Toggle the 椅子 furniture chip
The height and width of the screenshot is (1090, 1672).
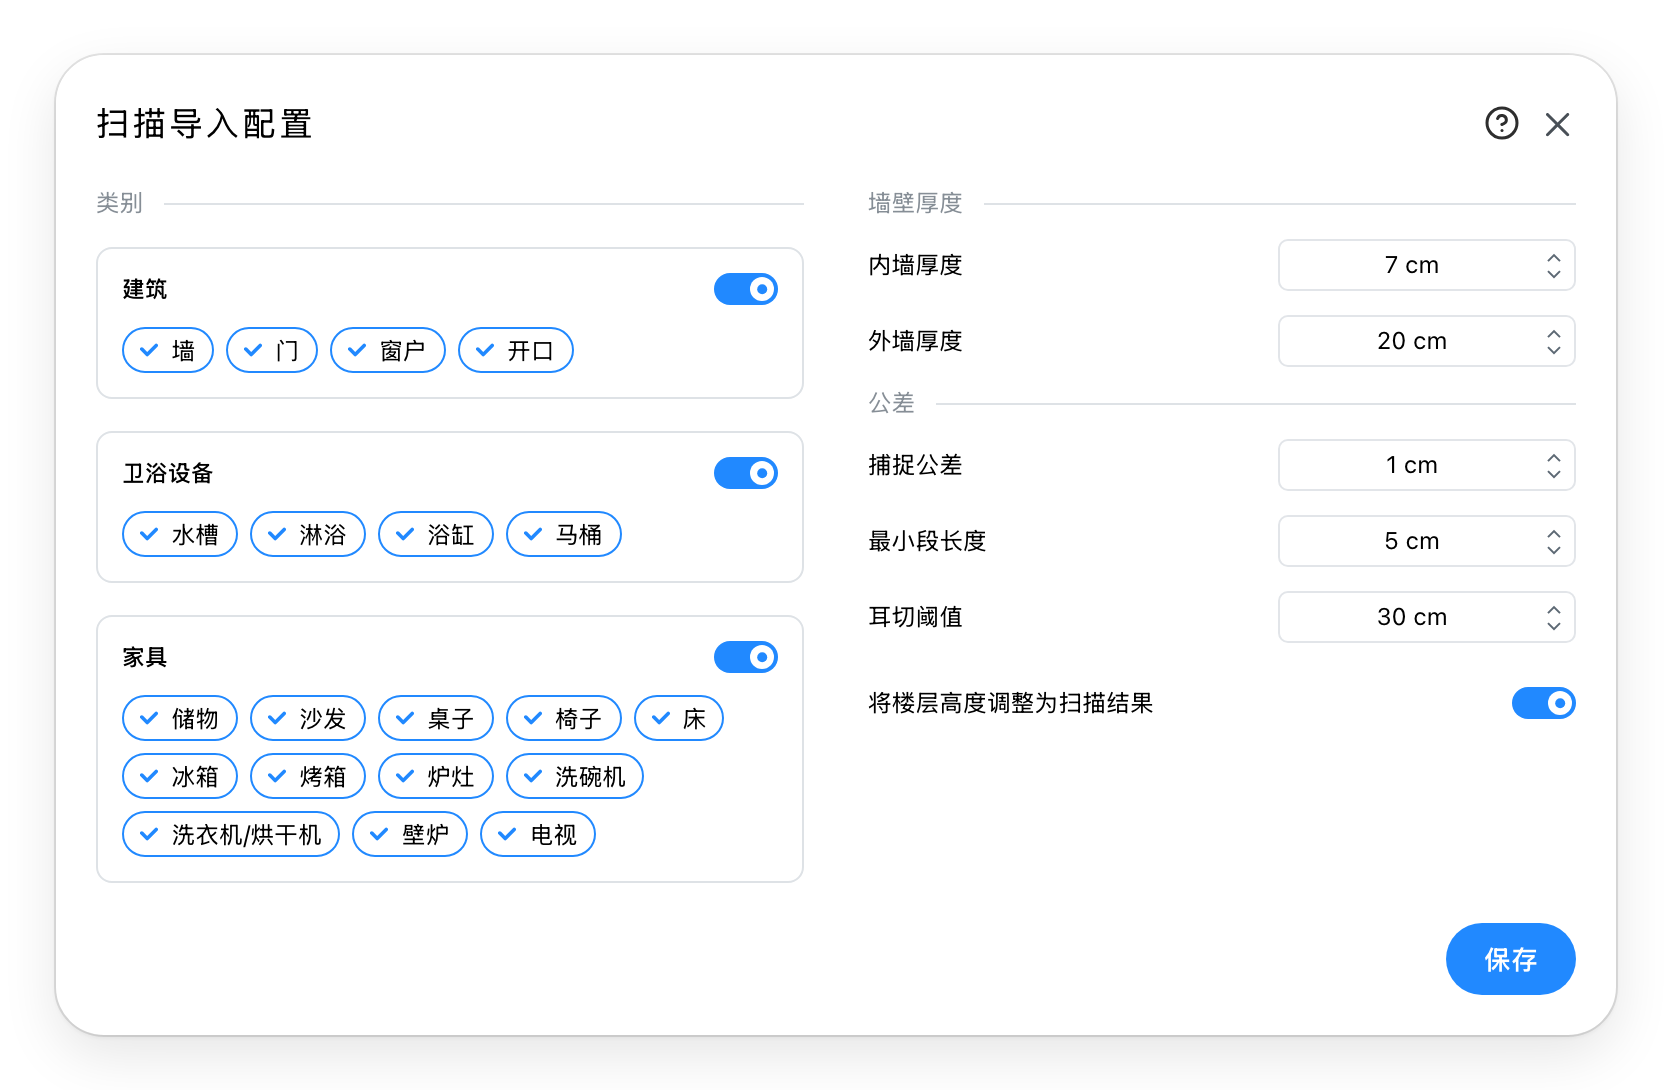pos(564,718)
